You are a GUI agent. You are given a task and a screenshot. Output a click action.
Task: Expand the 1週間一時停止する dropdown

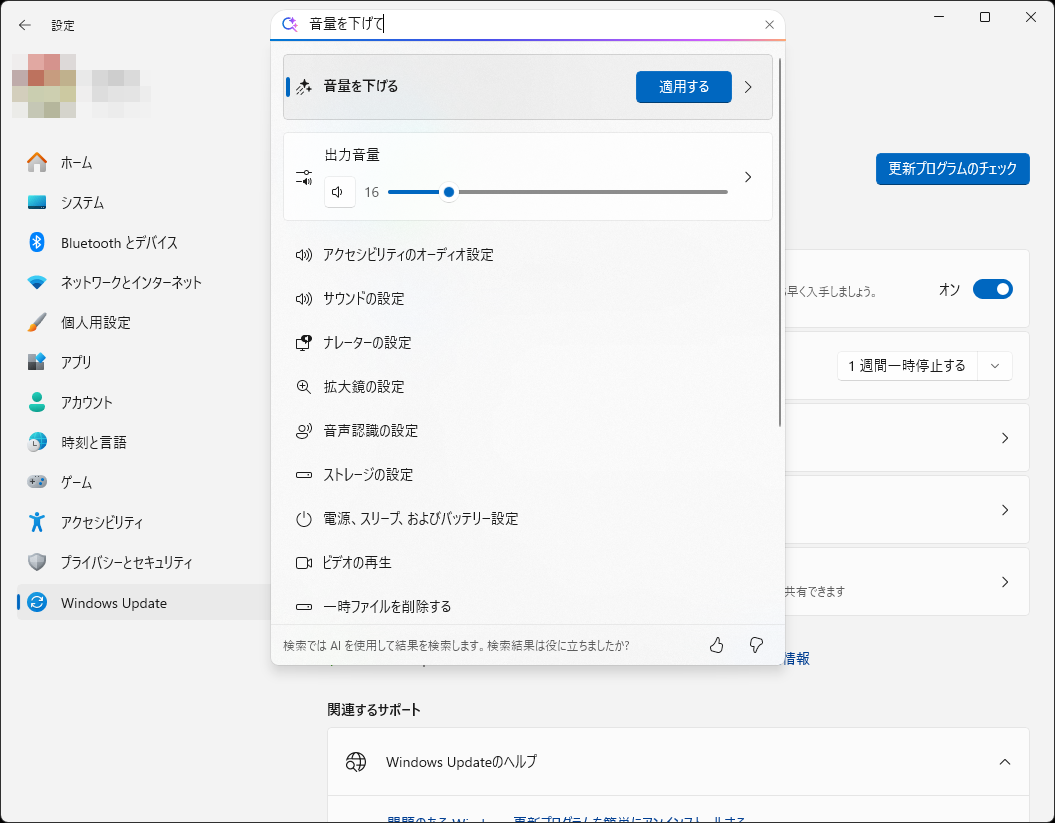click(x=994, y=366)
